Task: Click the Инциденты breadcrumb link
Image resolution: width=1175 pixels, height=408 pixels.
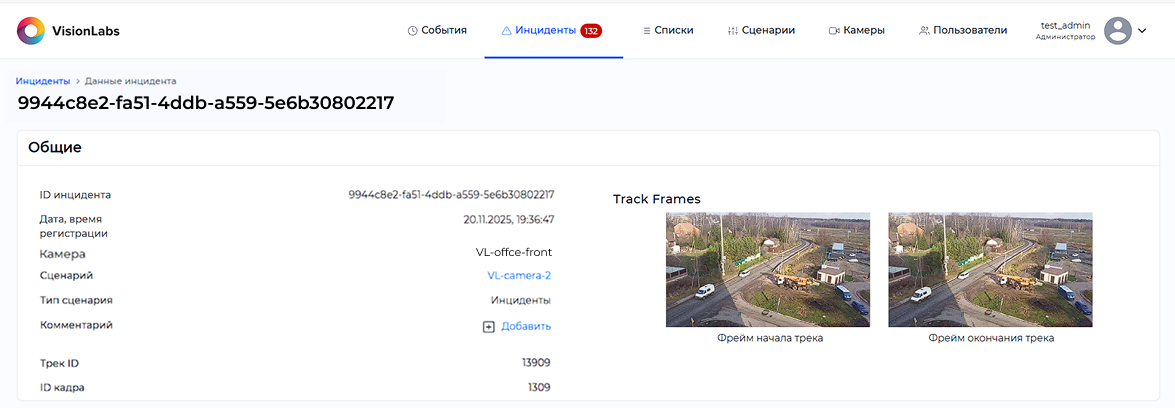Action: 43,80
